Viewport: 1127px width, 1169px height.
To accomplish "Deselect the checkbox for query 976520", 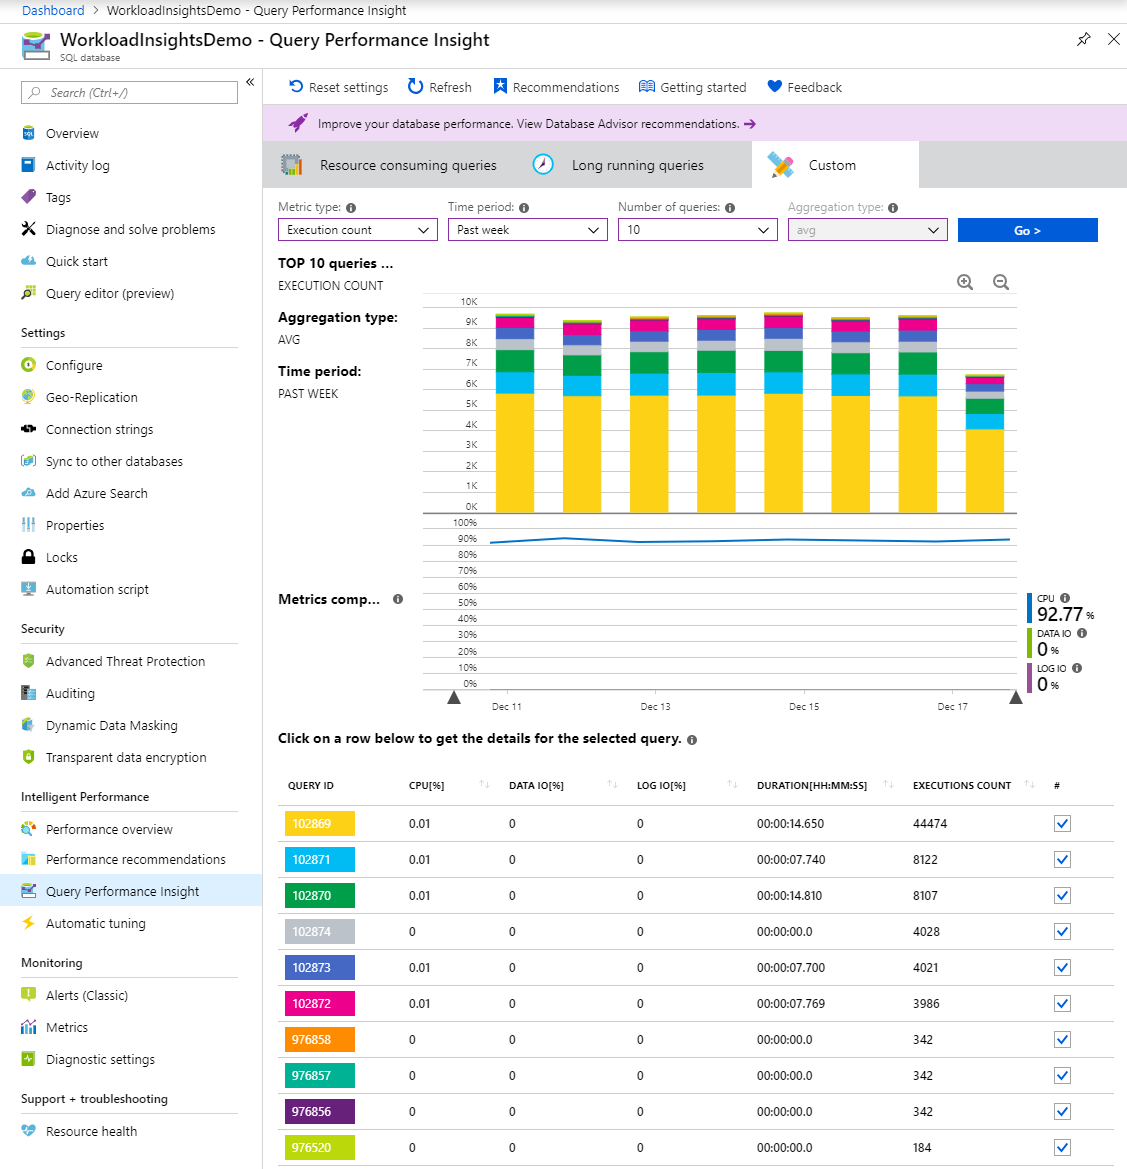I will point(1062,1148).
